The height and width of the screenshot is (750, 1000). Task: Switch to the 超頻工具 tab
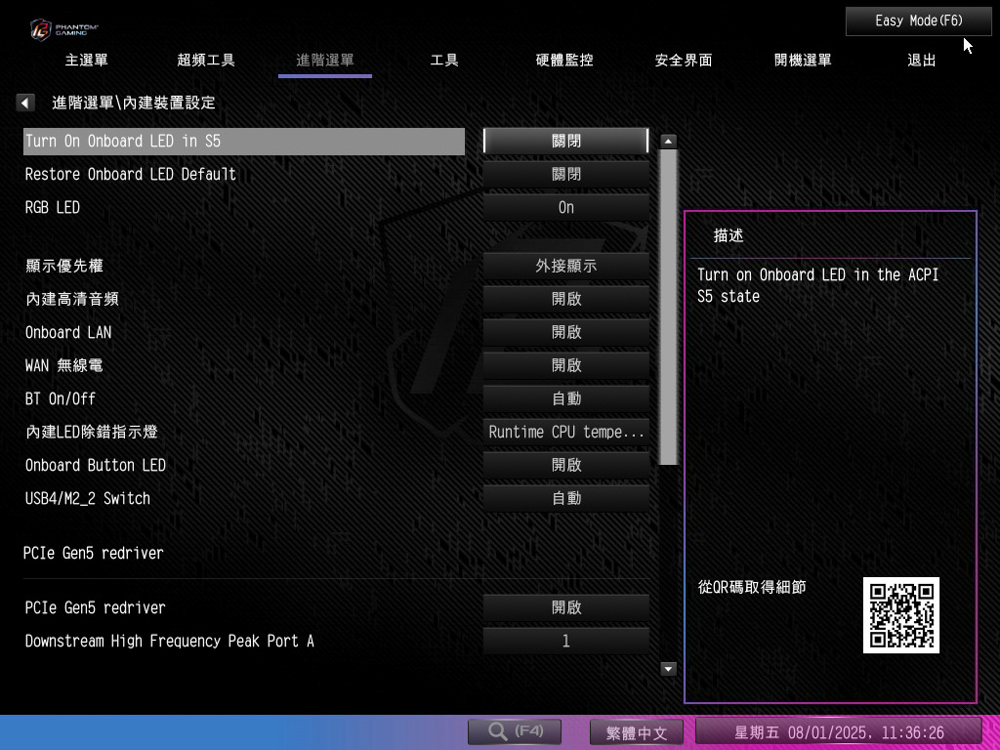[206, 60]
